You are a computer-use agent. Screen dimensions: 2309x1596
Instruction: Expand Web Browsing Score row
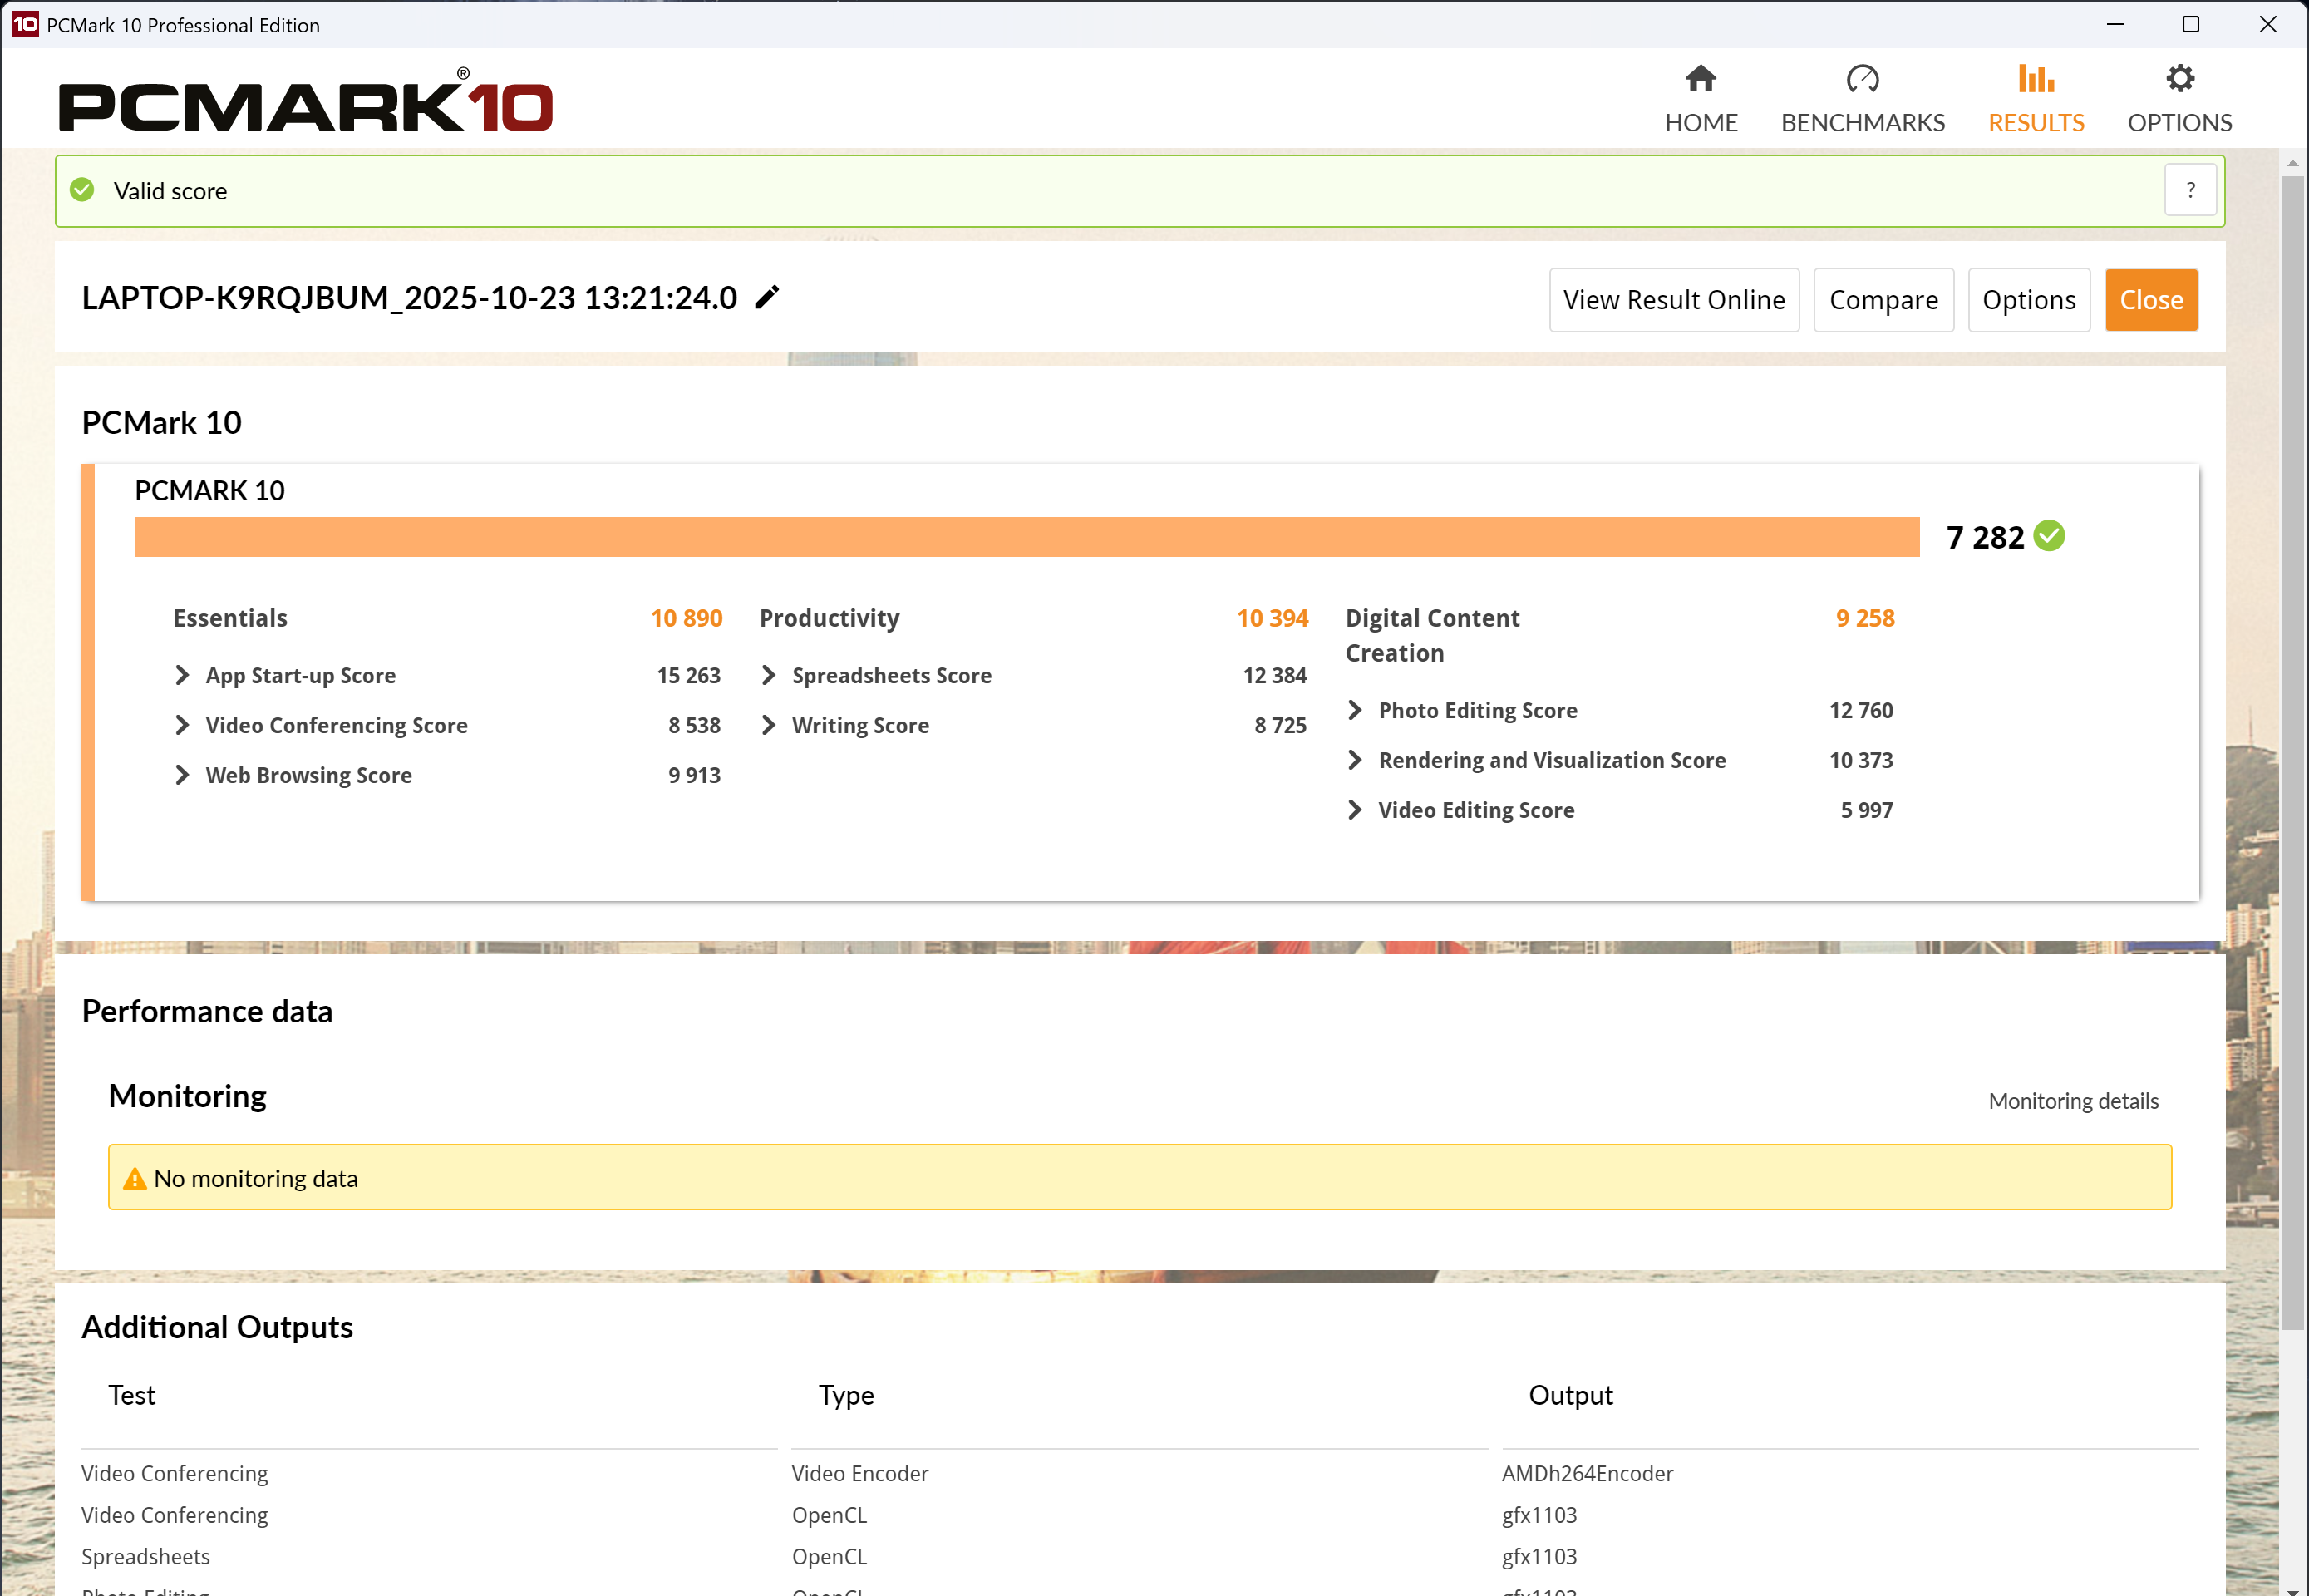pyautogui.click(x=182, y=776)
